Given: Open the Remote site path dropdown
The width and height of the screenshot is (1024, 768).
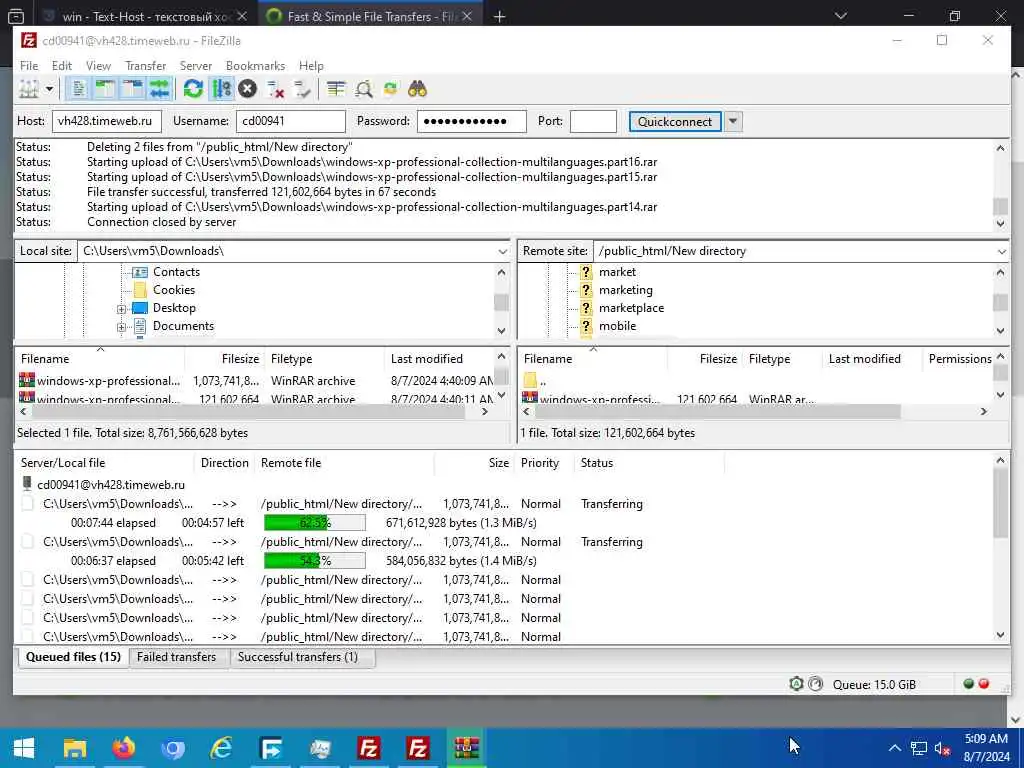Looking at the screenshot, I should click(x=1001, y=251).
